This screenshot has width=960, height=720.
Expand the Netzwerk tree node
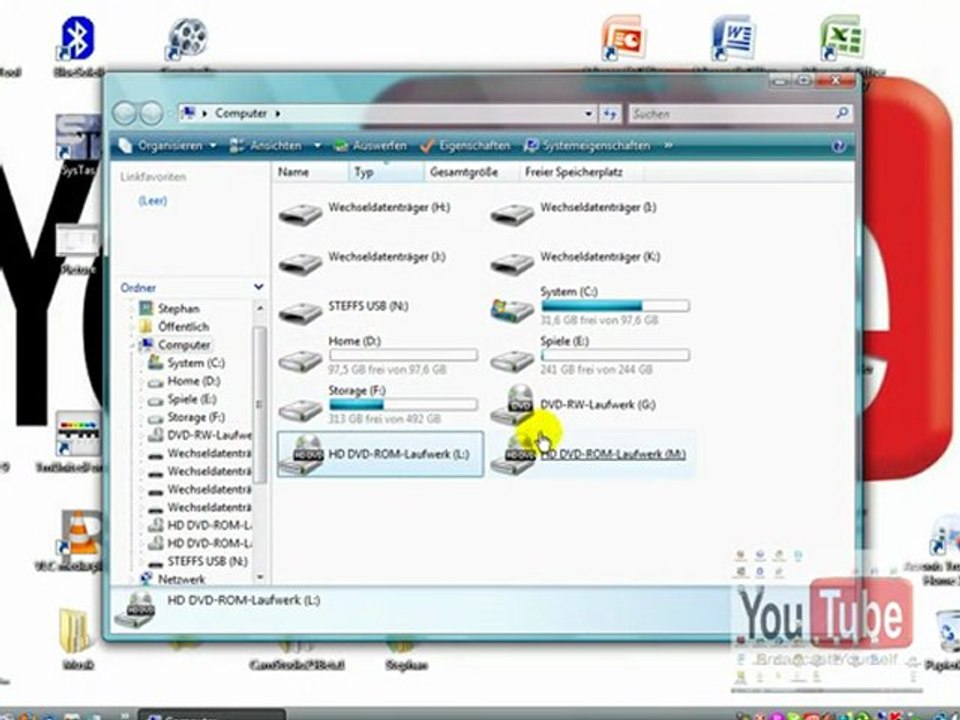click(133, 579)
